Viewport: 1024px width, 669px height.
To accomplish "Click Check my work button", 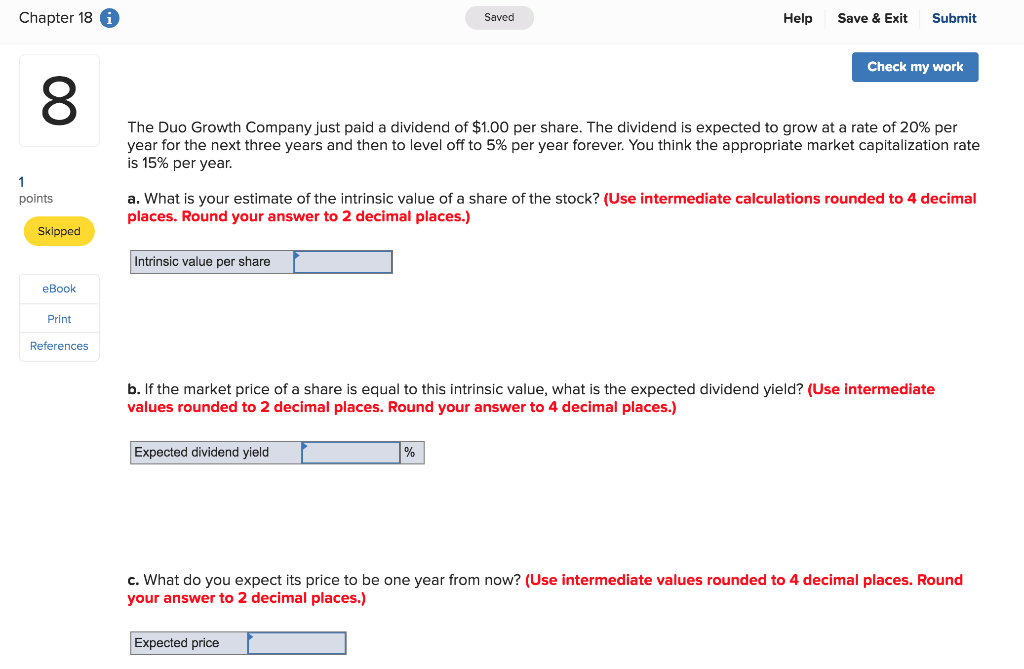I will [x=915, y=67].
